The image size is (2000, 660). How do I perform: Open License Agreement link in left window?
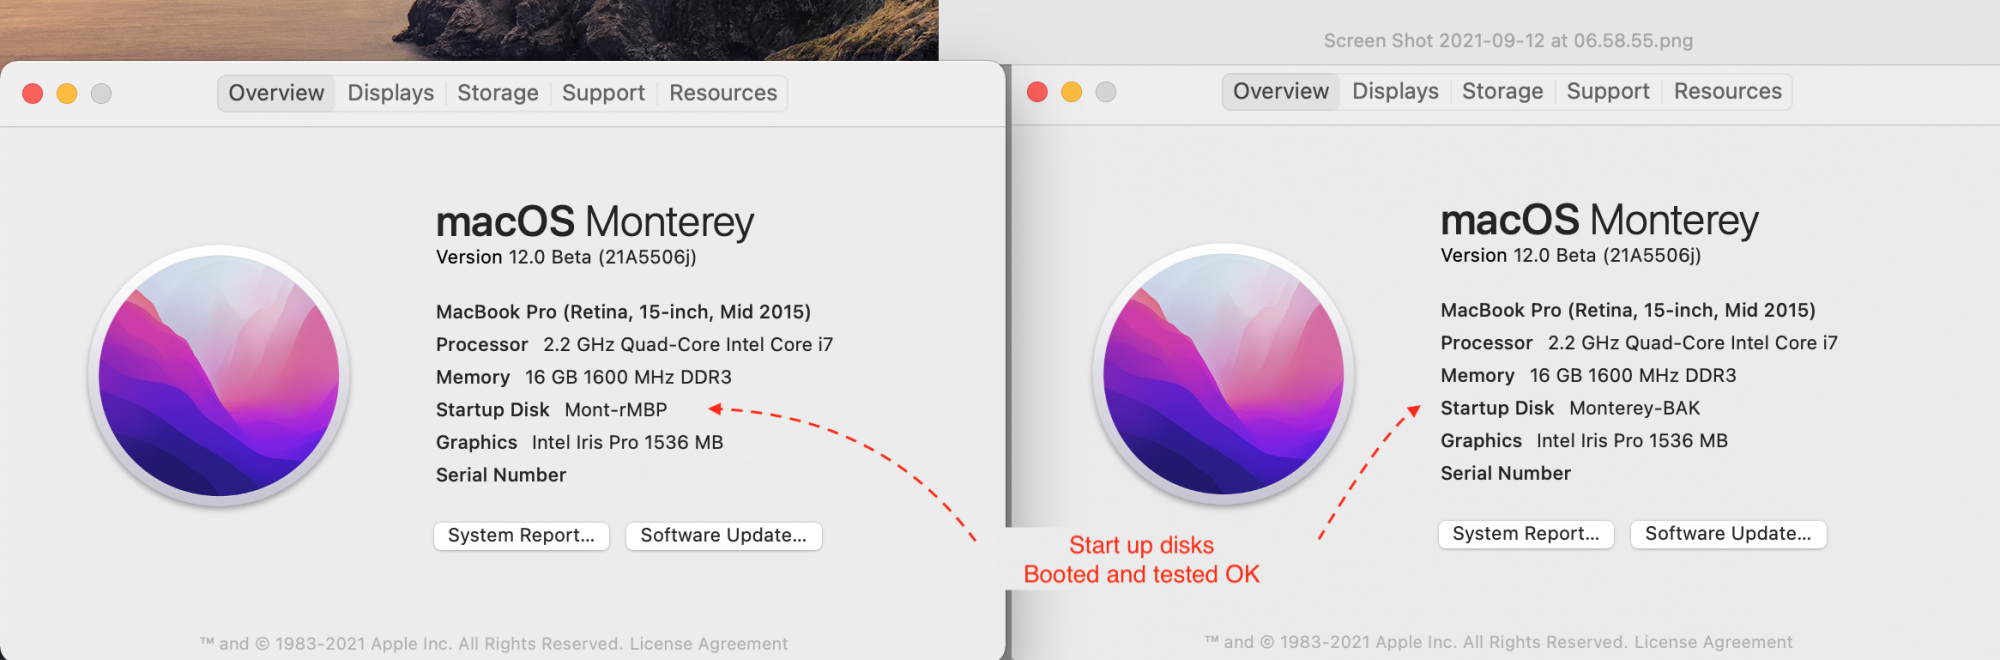(708, 644)
